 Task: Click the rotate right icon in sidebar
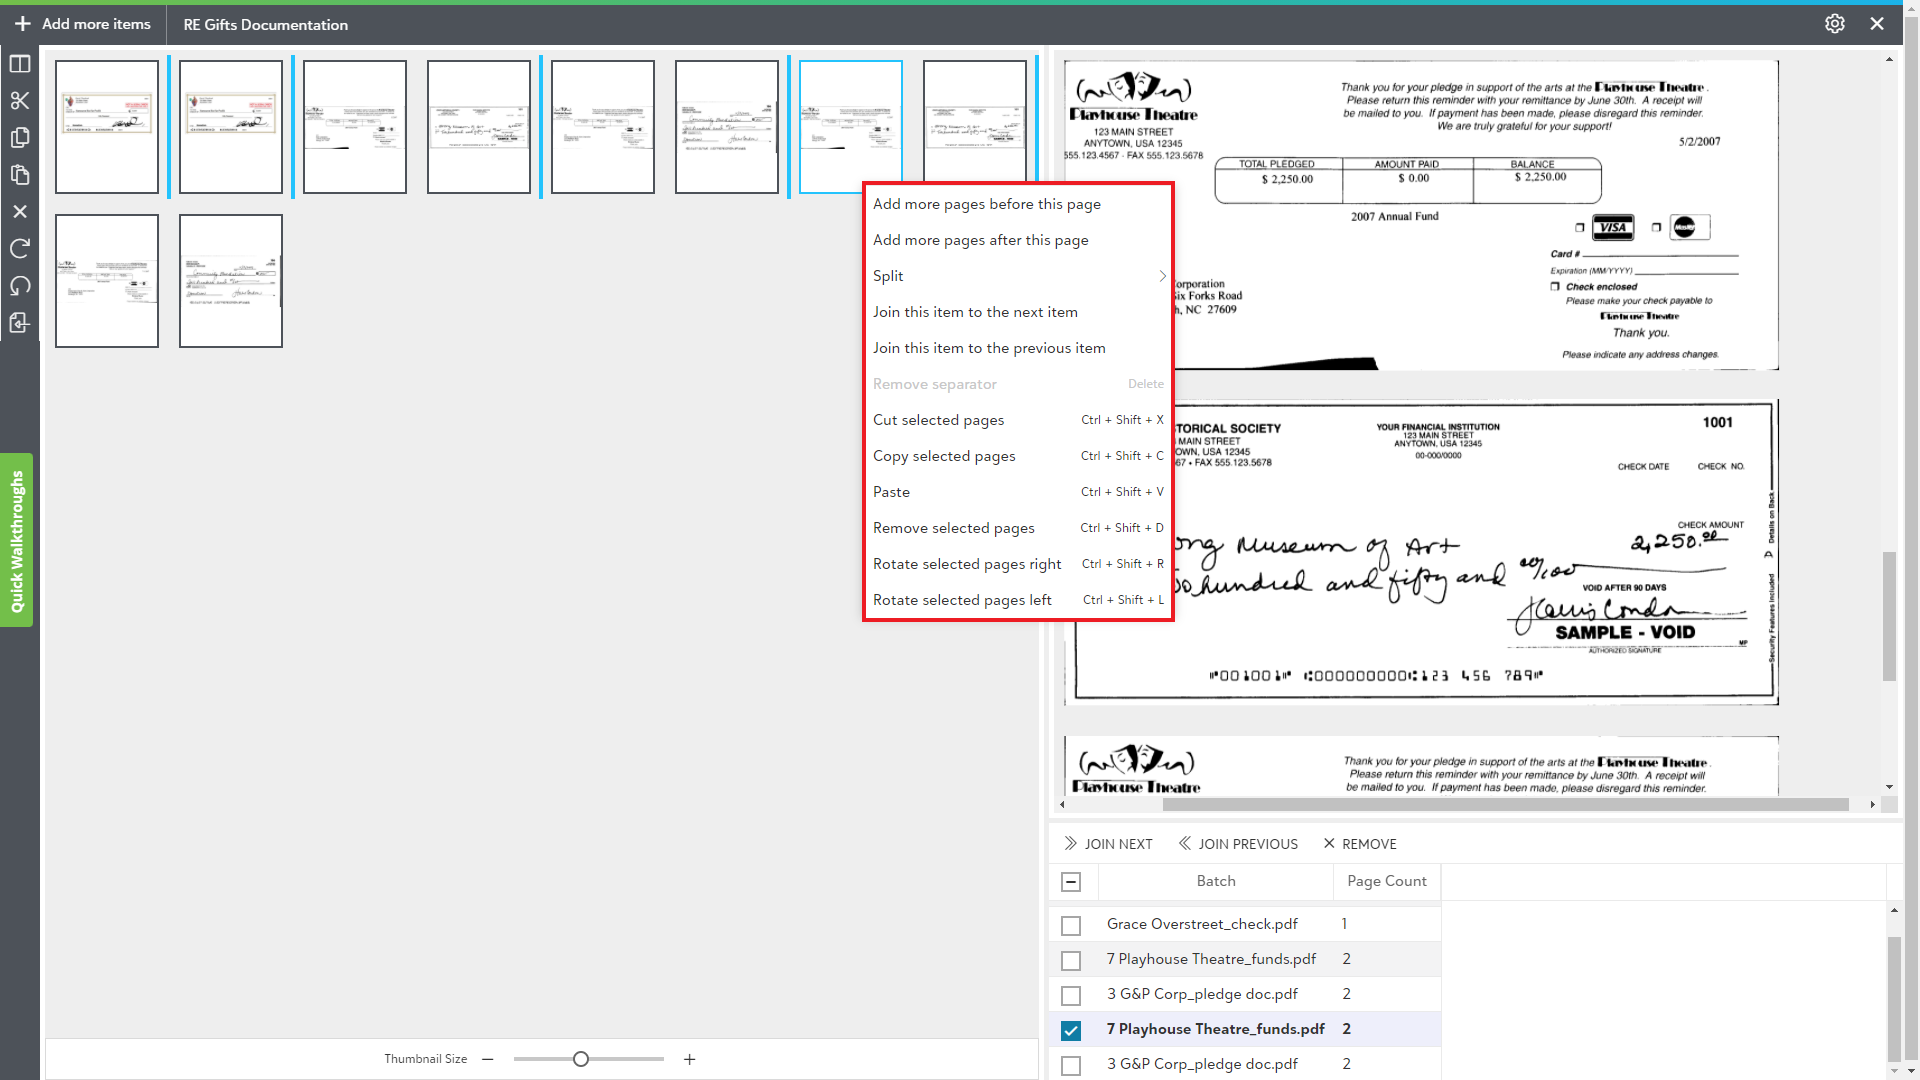[x=20, y=249]
